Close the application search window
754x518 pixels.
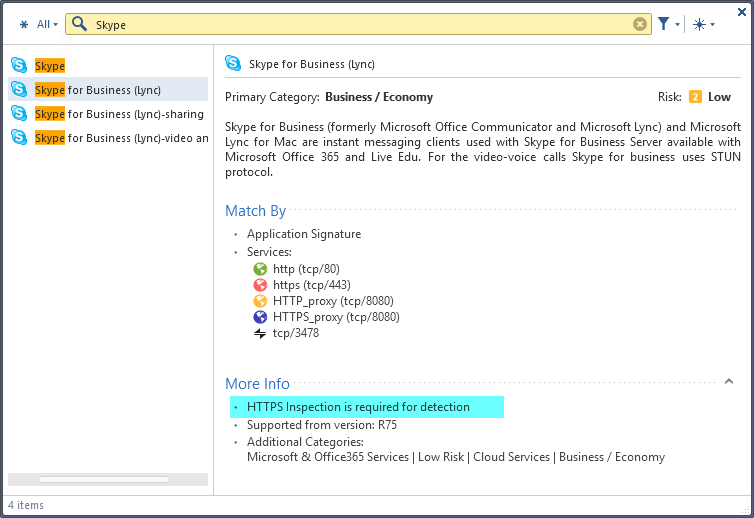(x=742, y=12)
